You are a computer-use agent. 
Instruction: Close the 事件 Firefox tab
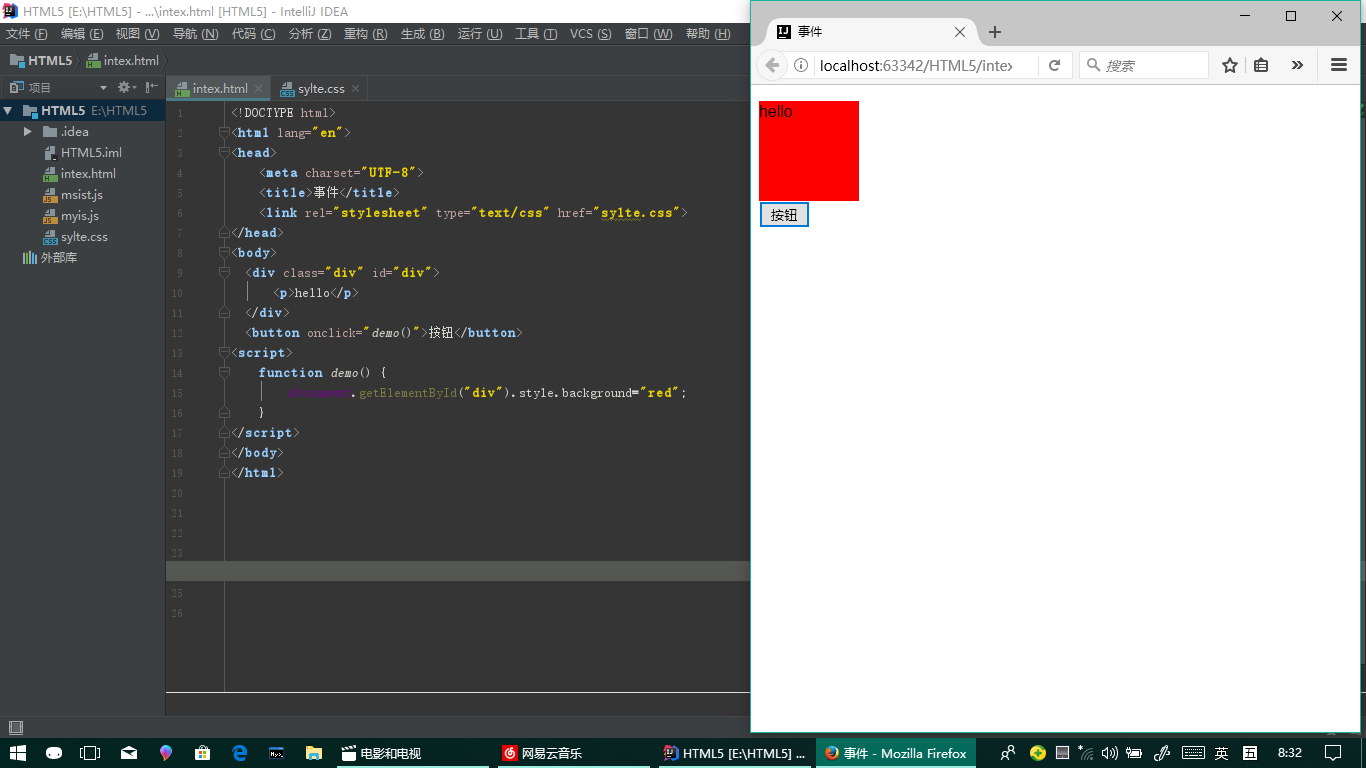point(960,32)
